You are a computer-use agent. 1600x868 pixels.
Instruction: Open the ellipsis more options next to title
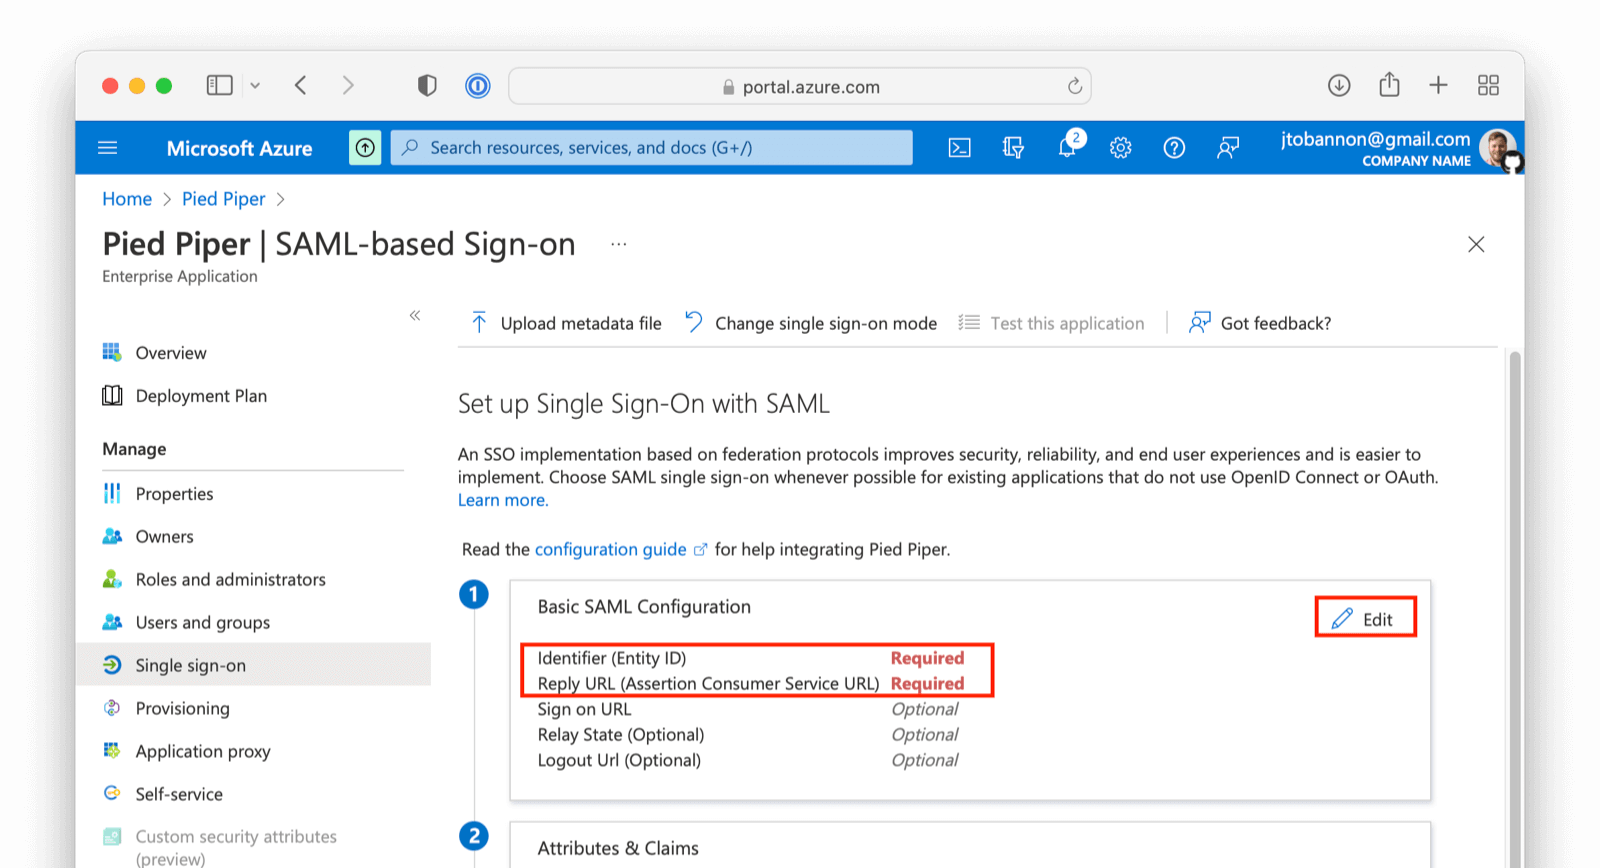click(619, 244)
